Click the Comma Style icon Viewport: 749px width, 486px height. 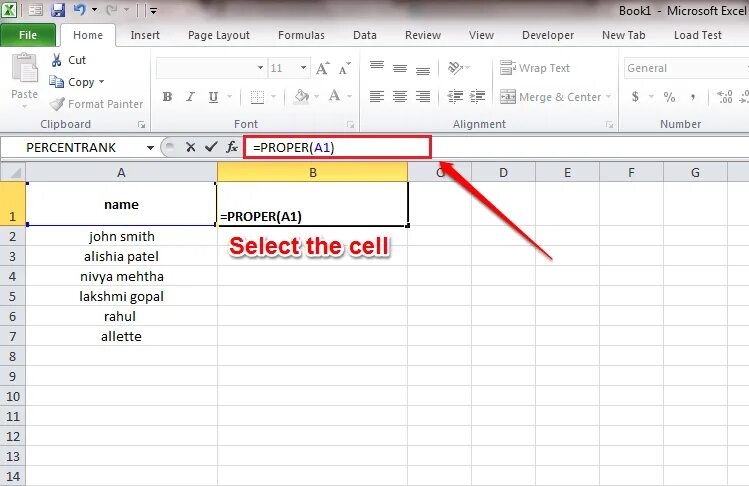coord(693,97)
